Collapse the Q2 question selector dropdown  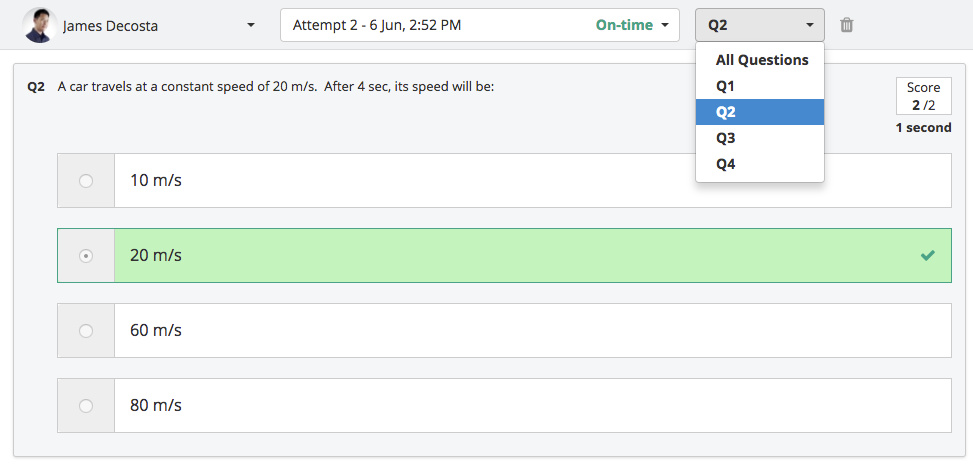(x=760, y=25)
